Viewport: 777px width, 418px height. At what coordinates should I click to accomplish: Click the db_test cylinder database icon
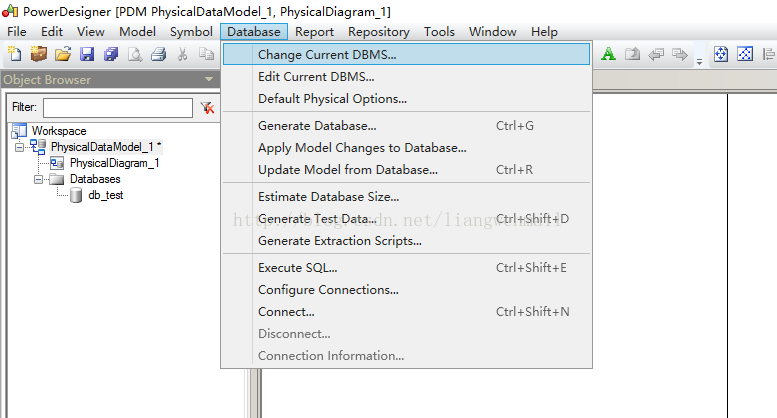click(x=76, y=196)
